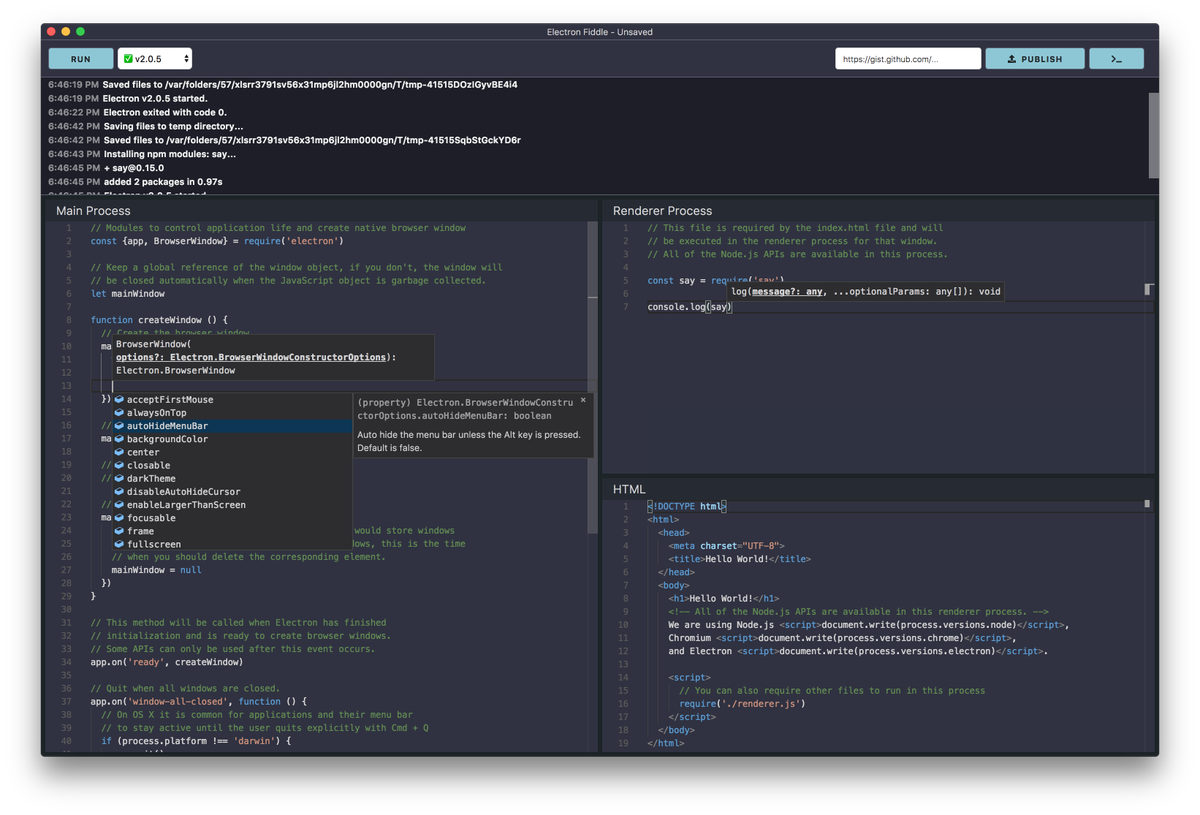Click the property icon beside focusable
This screenshot has width=1200, height=815.
click(119, 518)
